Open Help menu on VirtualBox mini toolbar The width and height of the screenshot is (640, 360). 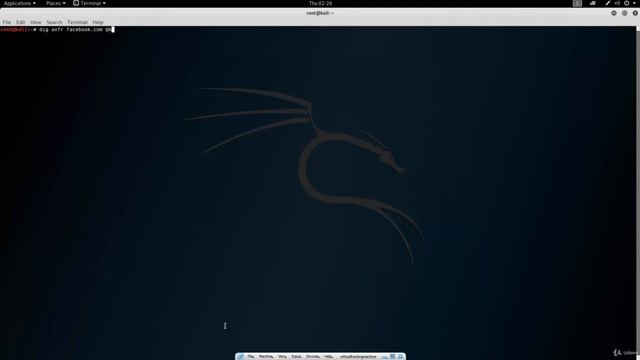[x=329, y=357]
